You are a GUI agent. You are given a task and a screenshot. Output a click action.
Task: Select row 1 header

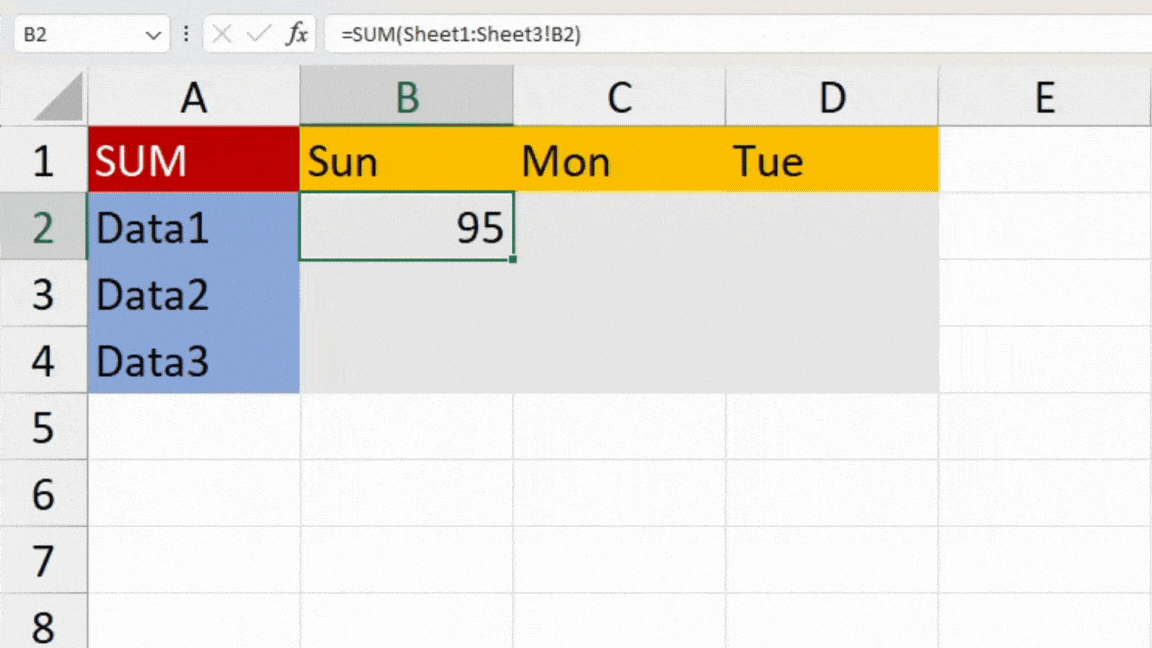pyautogui.click(x=45, y=161)
